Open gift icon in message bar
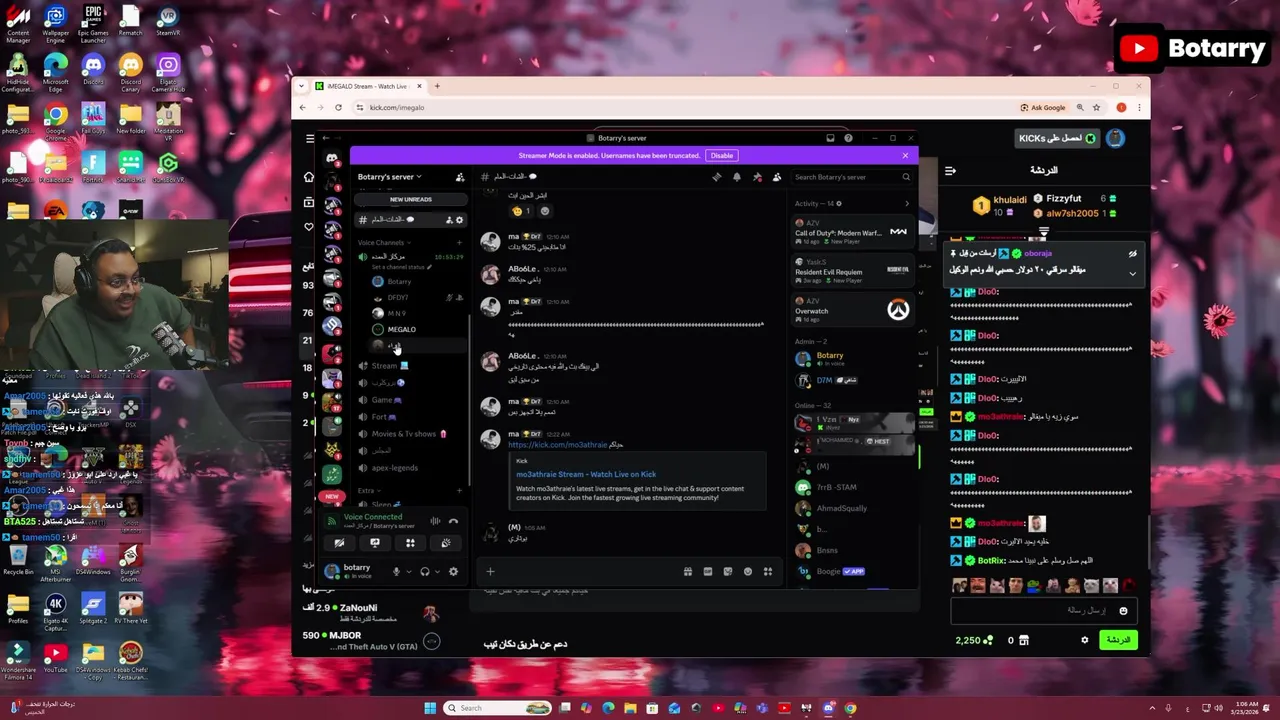The width and height of the screenshot is (1280, 720). pyautogui.click(x=688, y=572)
